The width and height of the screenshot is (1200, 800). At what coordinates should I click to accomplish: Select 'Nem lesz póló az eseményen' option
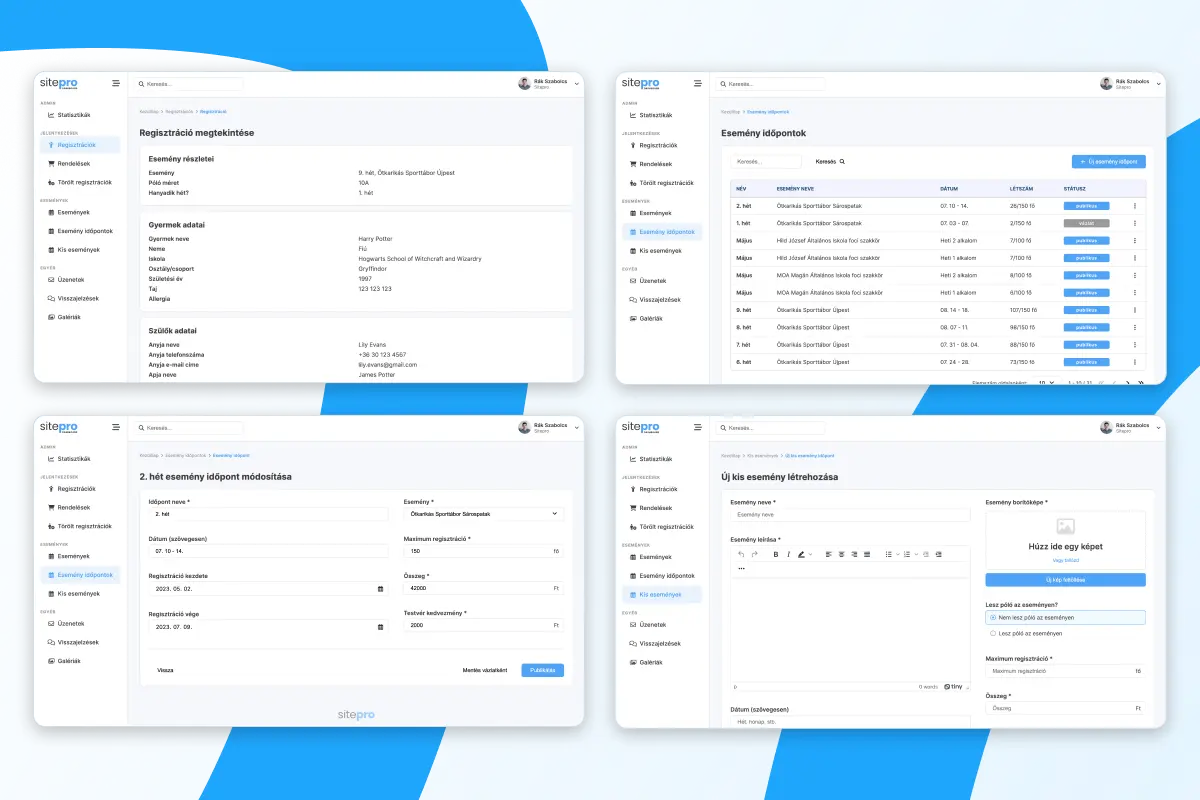1065,618
